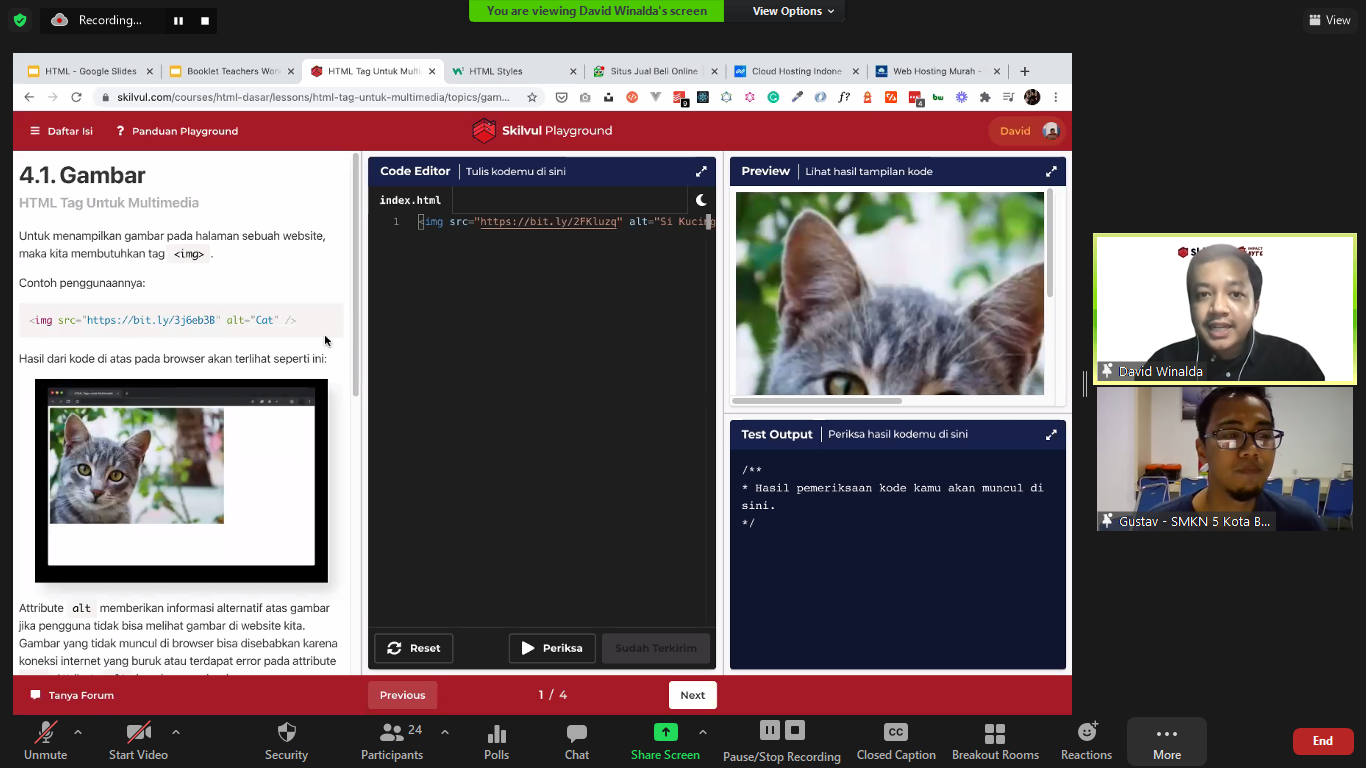Click the browser address bar
The width and height of the screenshot is (1366, 768).
click(300, 97)
